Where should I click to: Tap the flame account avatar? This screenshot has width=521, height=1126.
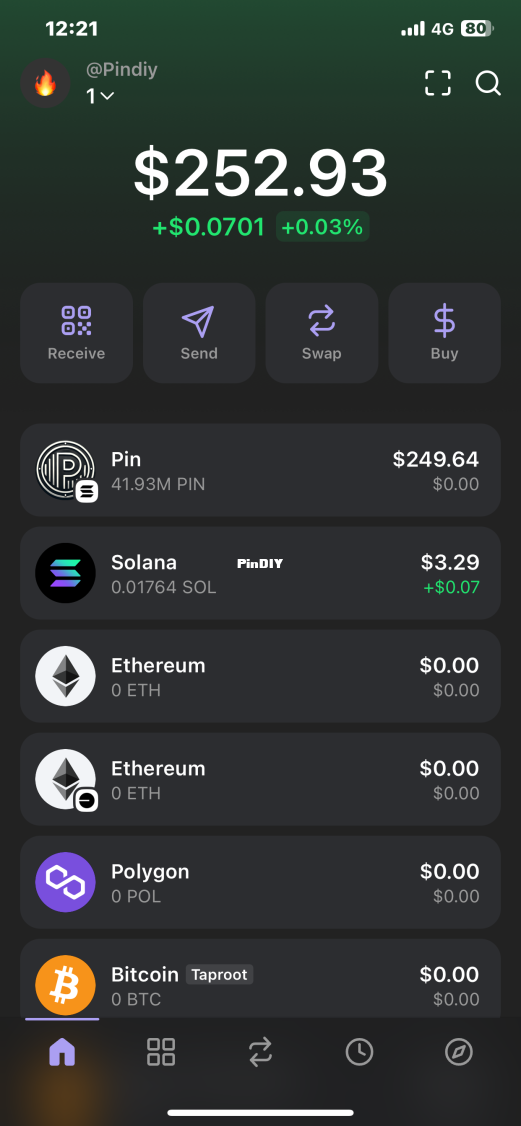tap(45, 84)
